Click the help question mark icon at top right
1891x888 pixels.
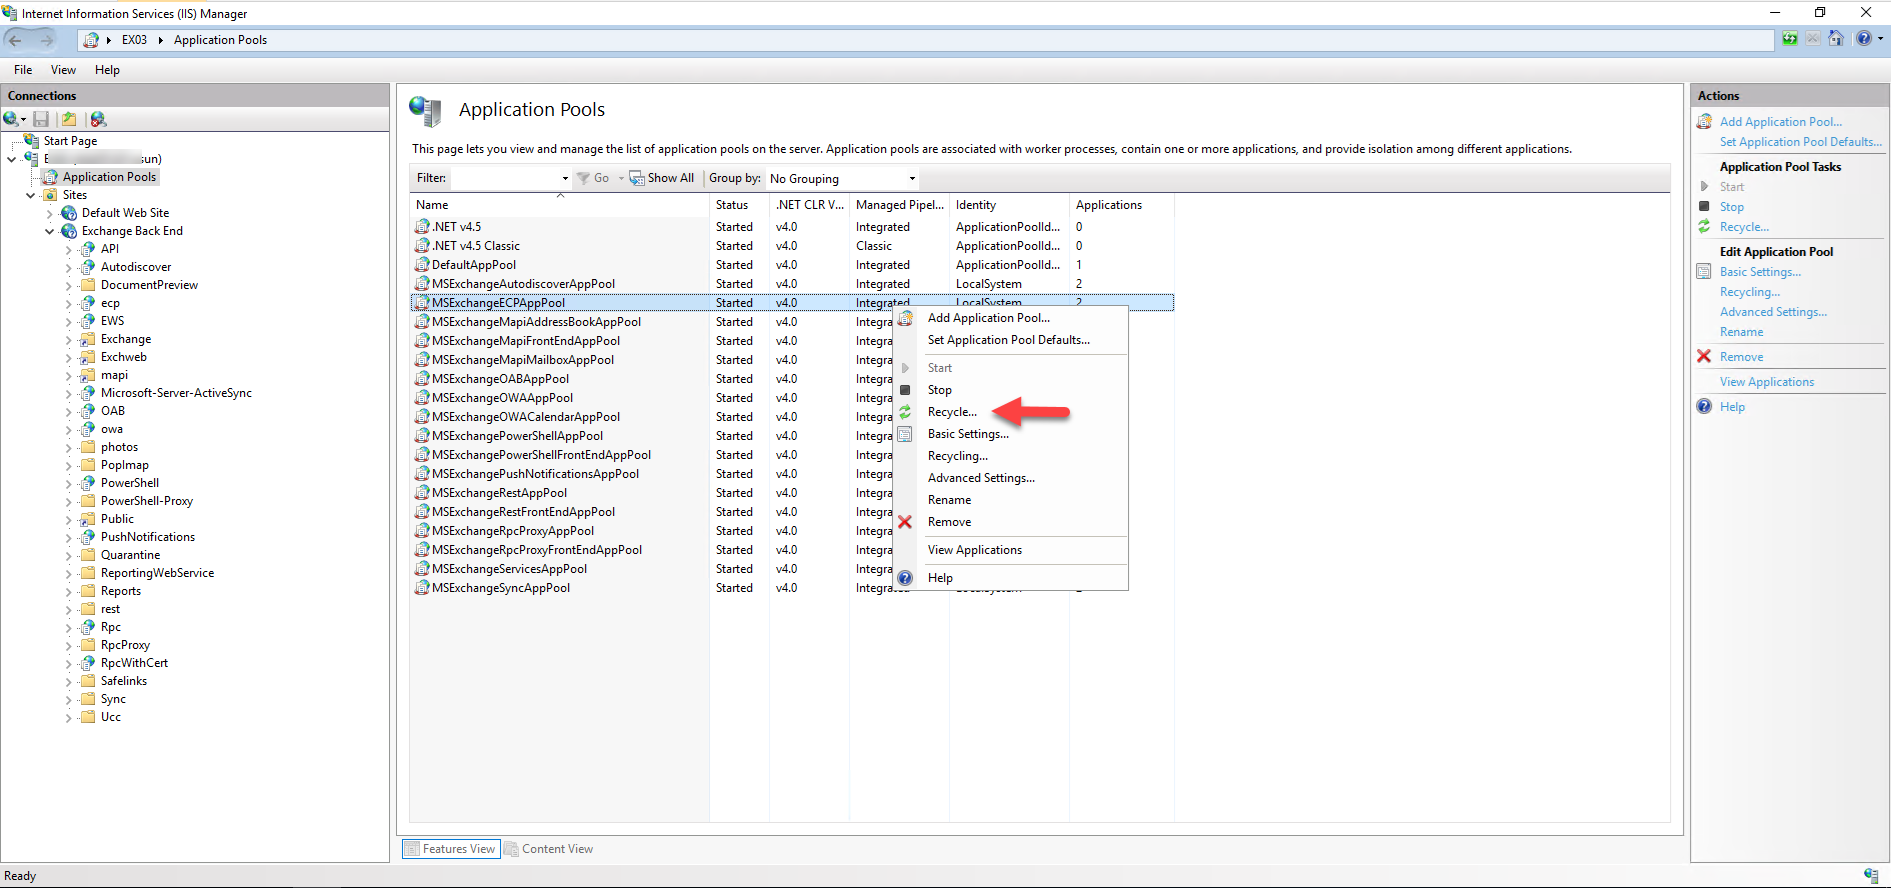pos(1863,39)
